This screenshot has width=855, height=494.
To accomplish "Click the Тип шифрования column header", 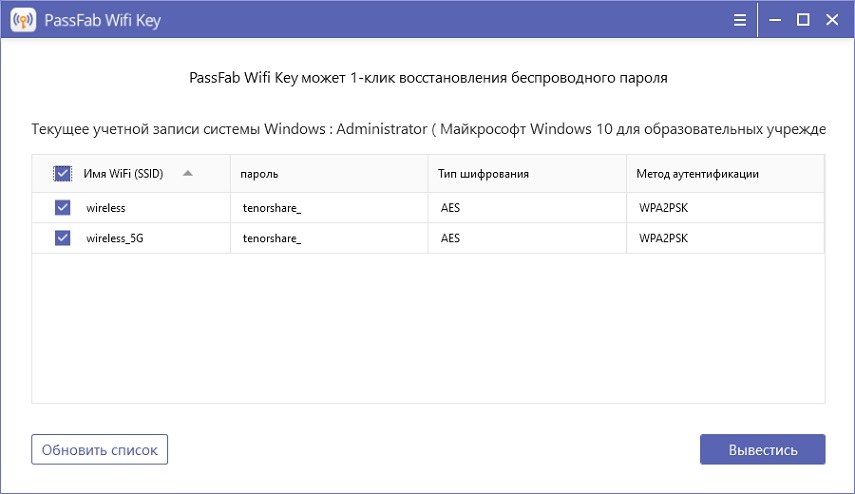I will pos(527,173).
